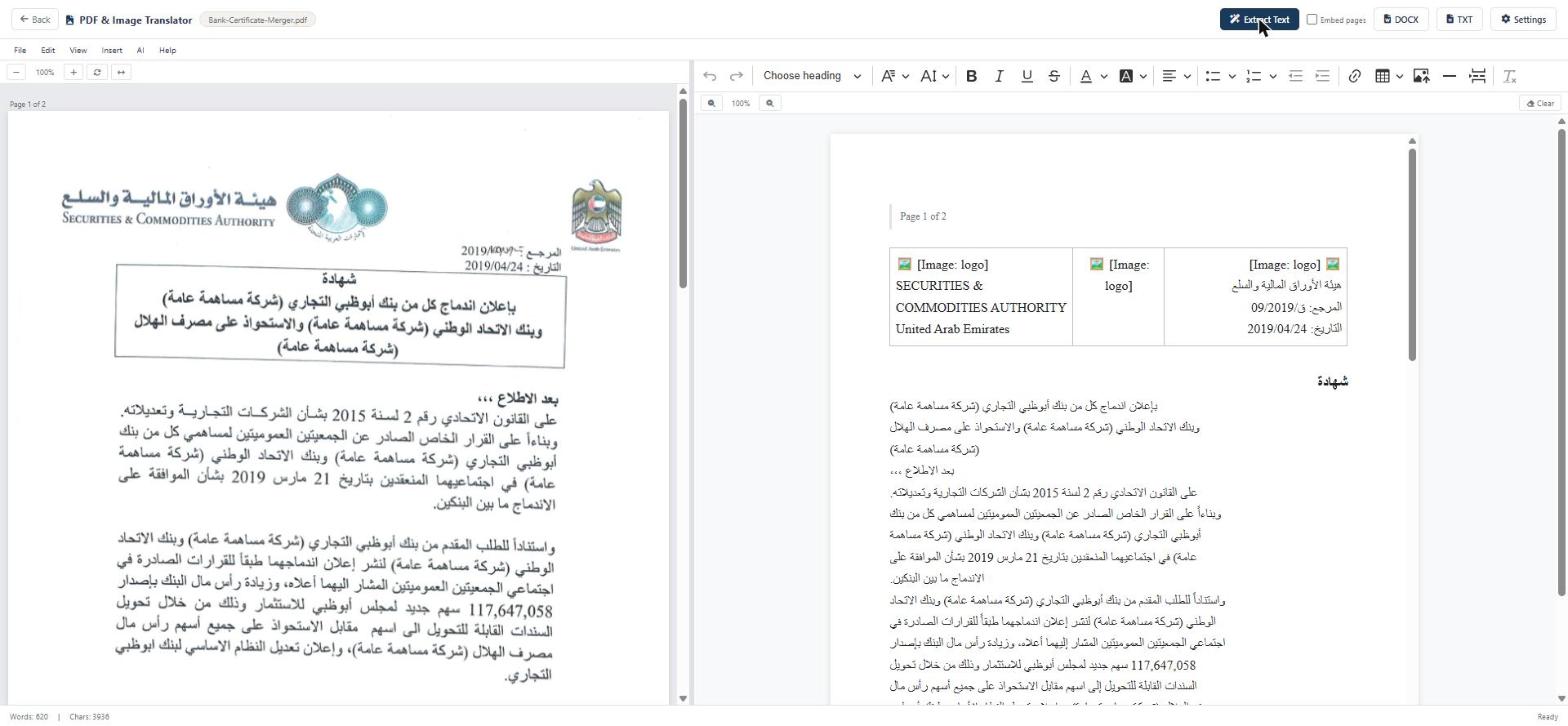Insert a page break
The width and height of the screenshot is (1568, 726).
(x=1477, y=76)
